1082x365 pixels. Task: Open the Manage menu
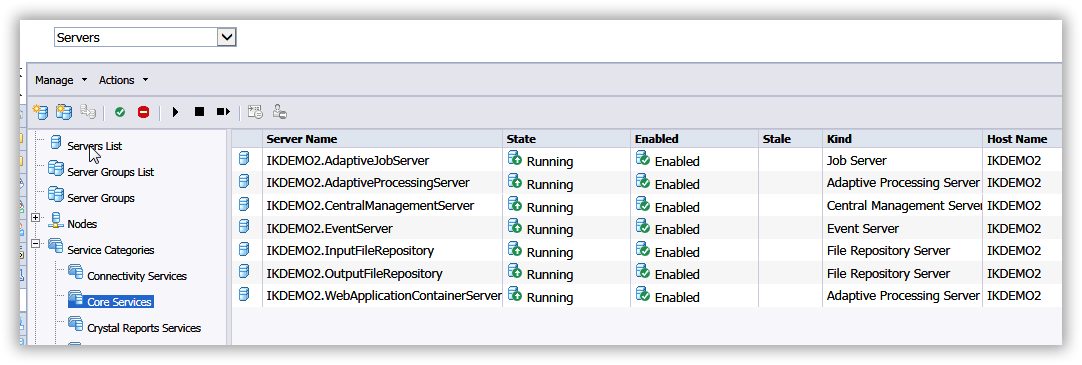tap(61, 80)
